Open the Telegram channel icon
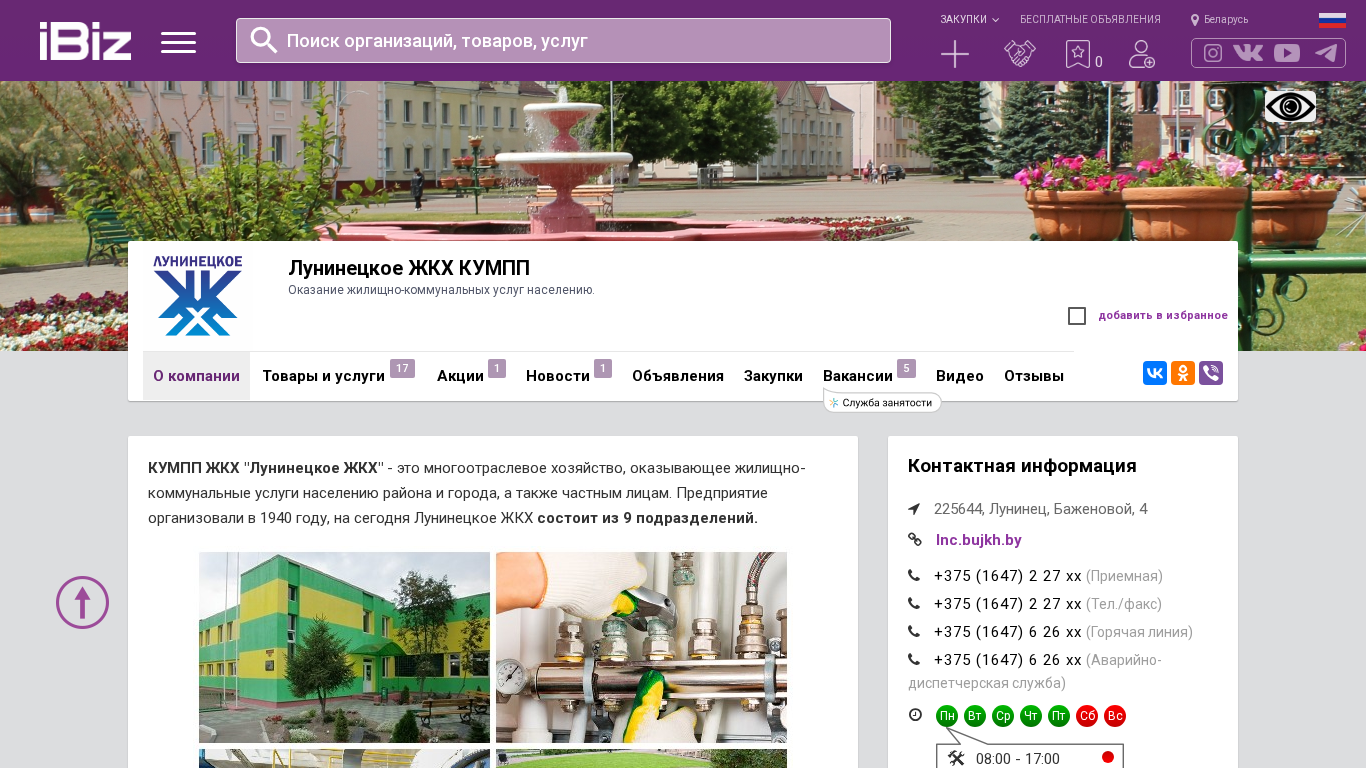The width and height of the screenshot is (1366, 768). click(x=1326, y=53)
